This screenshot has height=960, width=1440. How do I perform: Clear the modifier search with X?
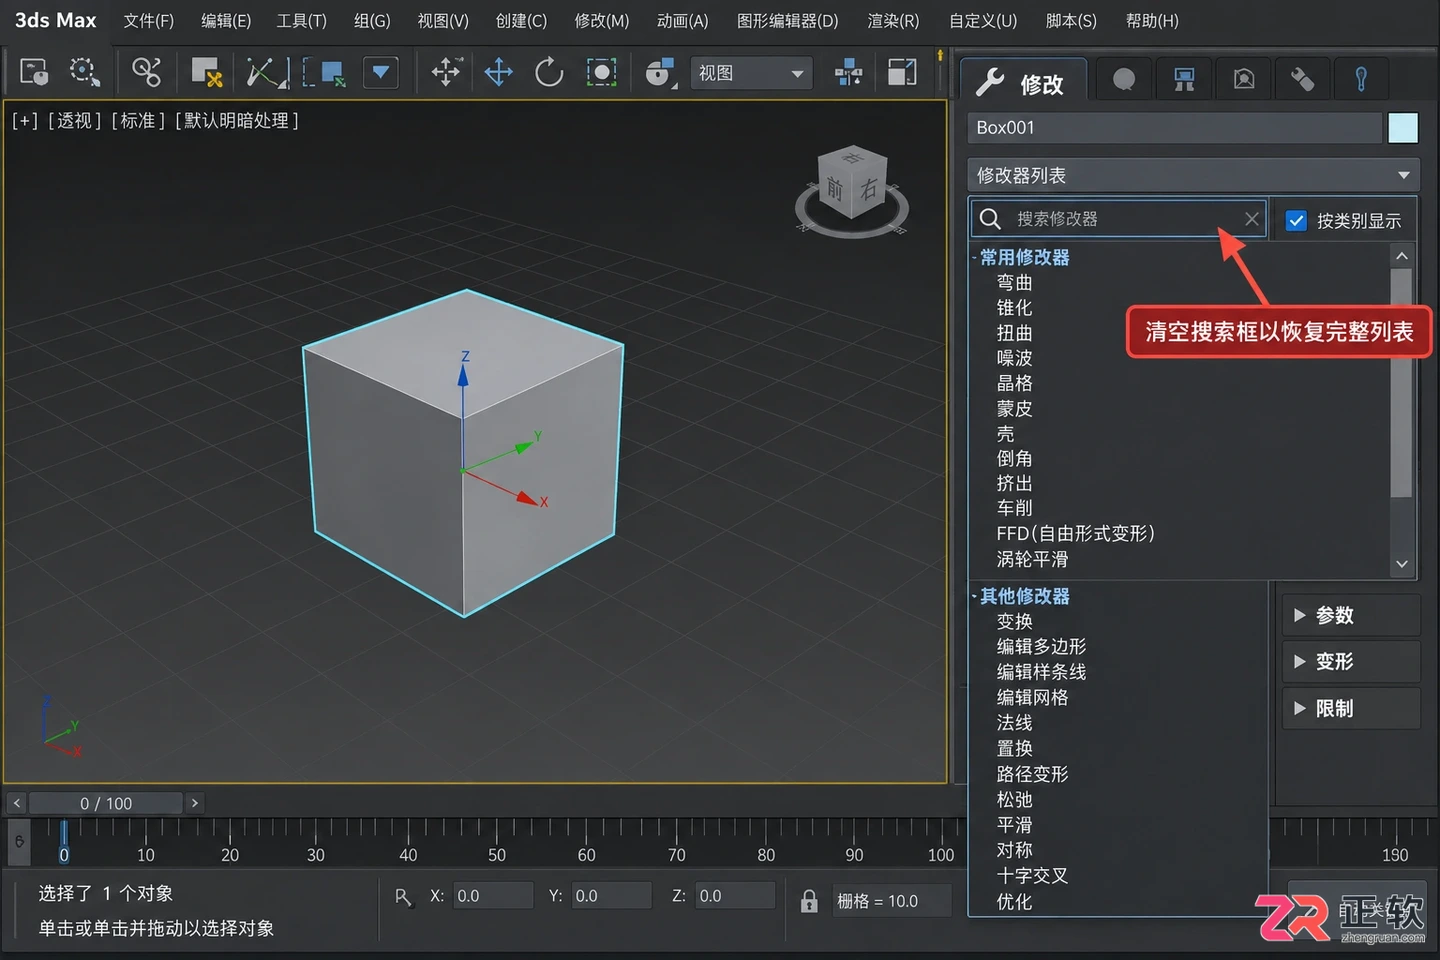tap(1251, 218)
